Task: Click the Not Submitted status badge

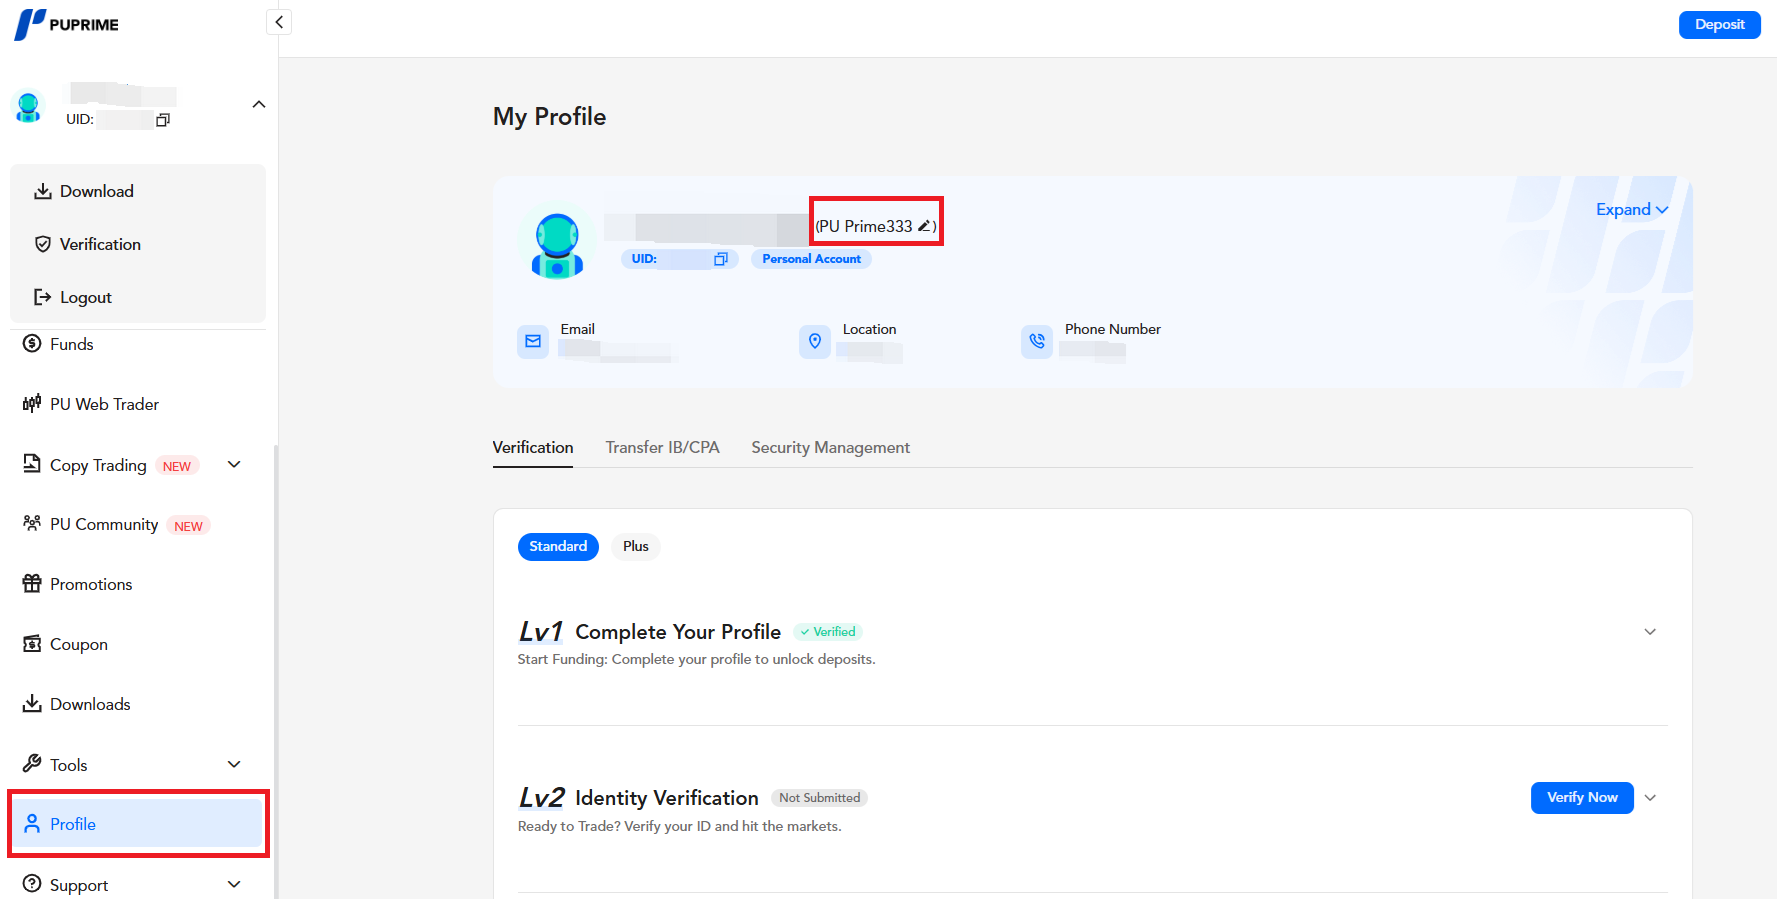Action: pos(819,798)
